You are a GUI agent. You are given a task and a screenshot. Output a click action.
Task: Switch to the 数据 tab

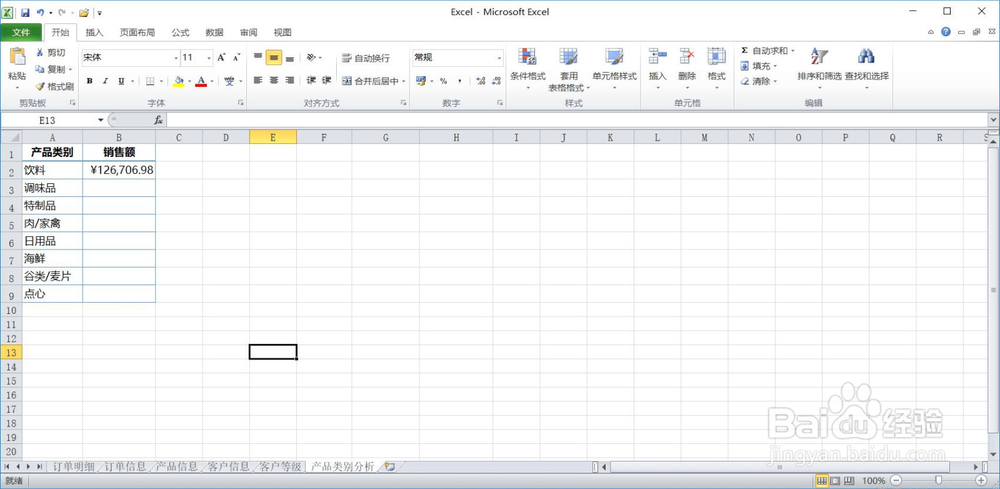[x=214, y=33]
